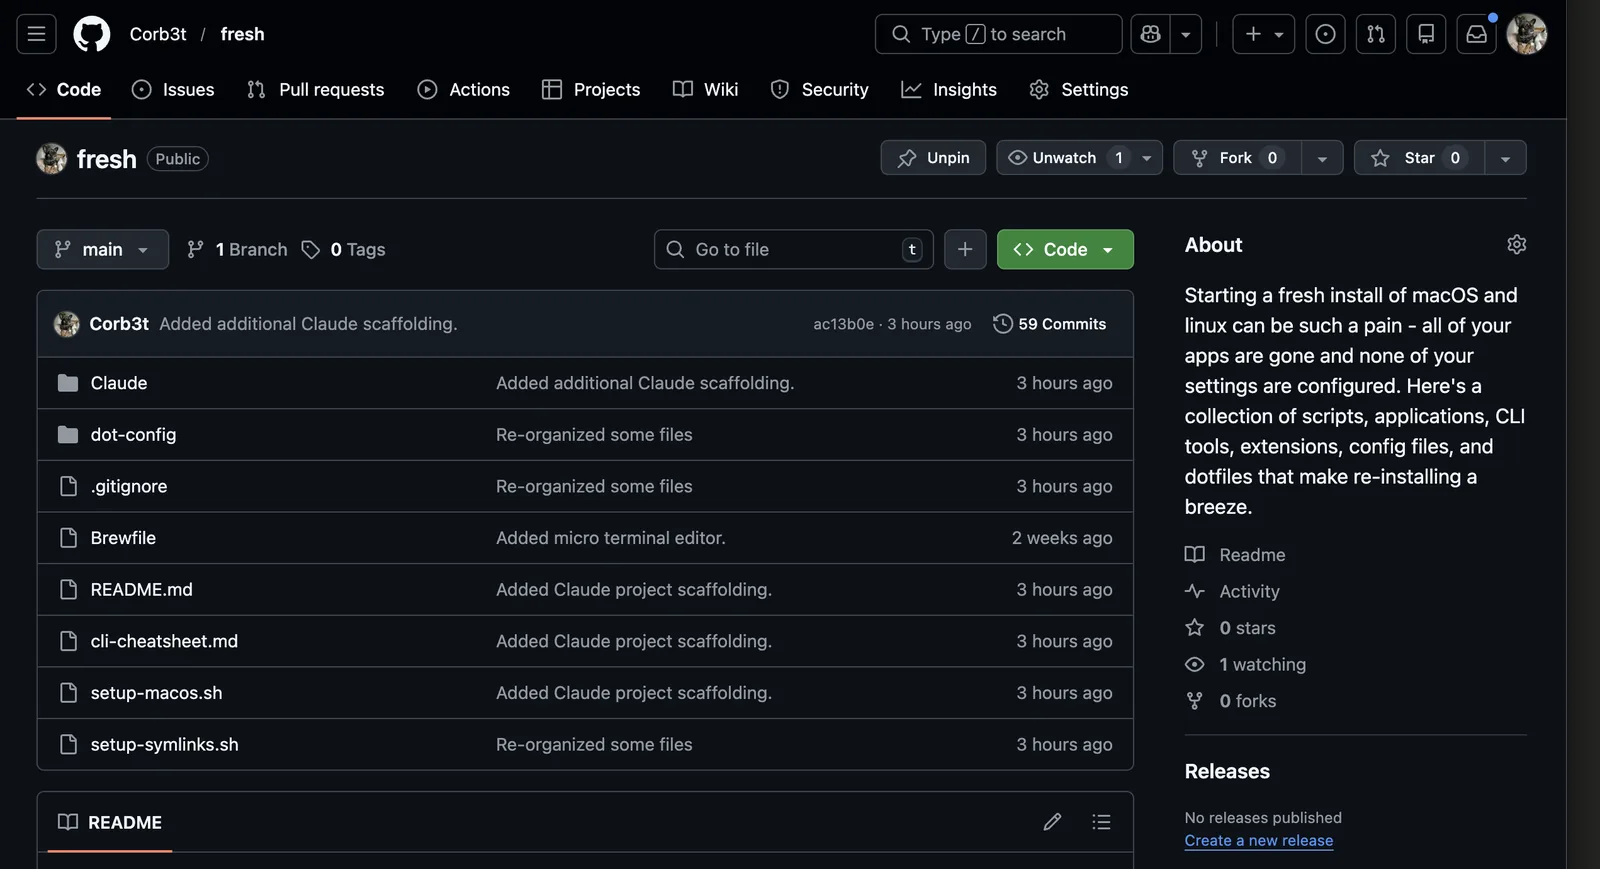The height and width of the screenshot is (869, 1600).
Task: Open the Brewfile file
Action: (123, 538)
